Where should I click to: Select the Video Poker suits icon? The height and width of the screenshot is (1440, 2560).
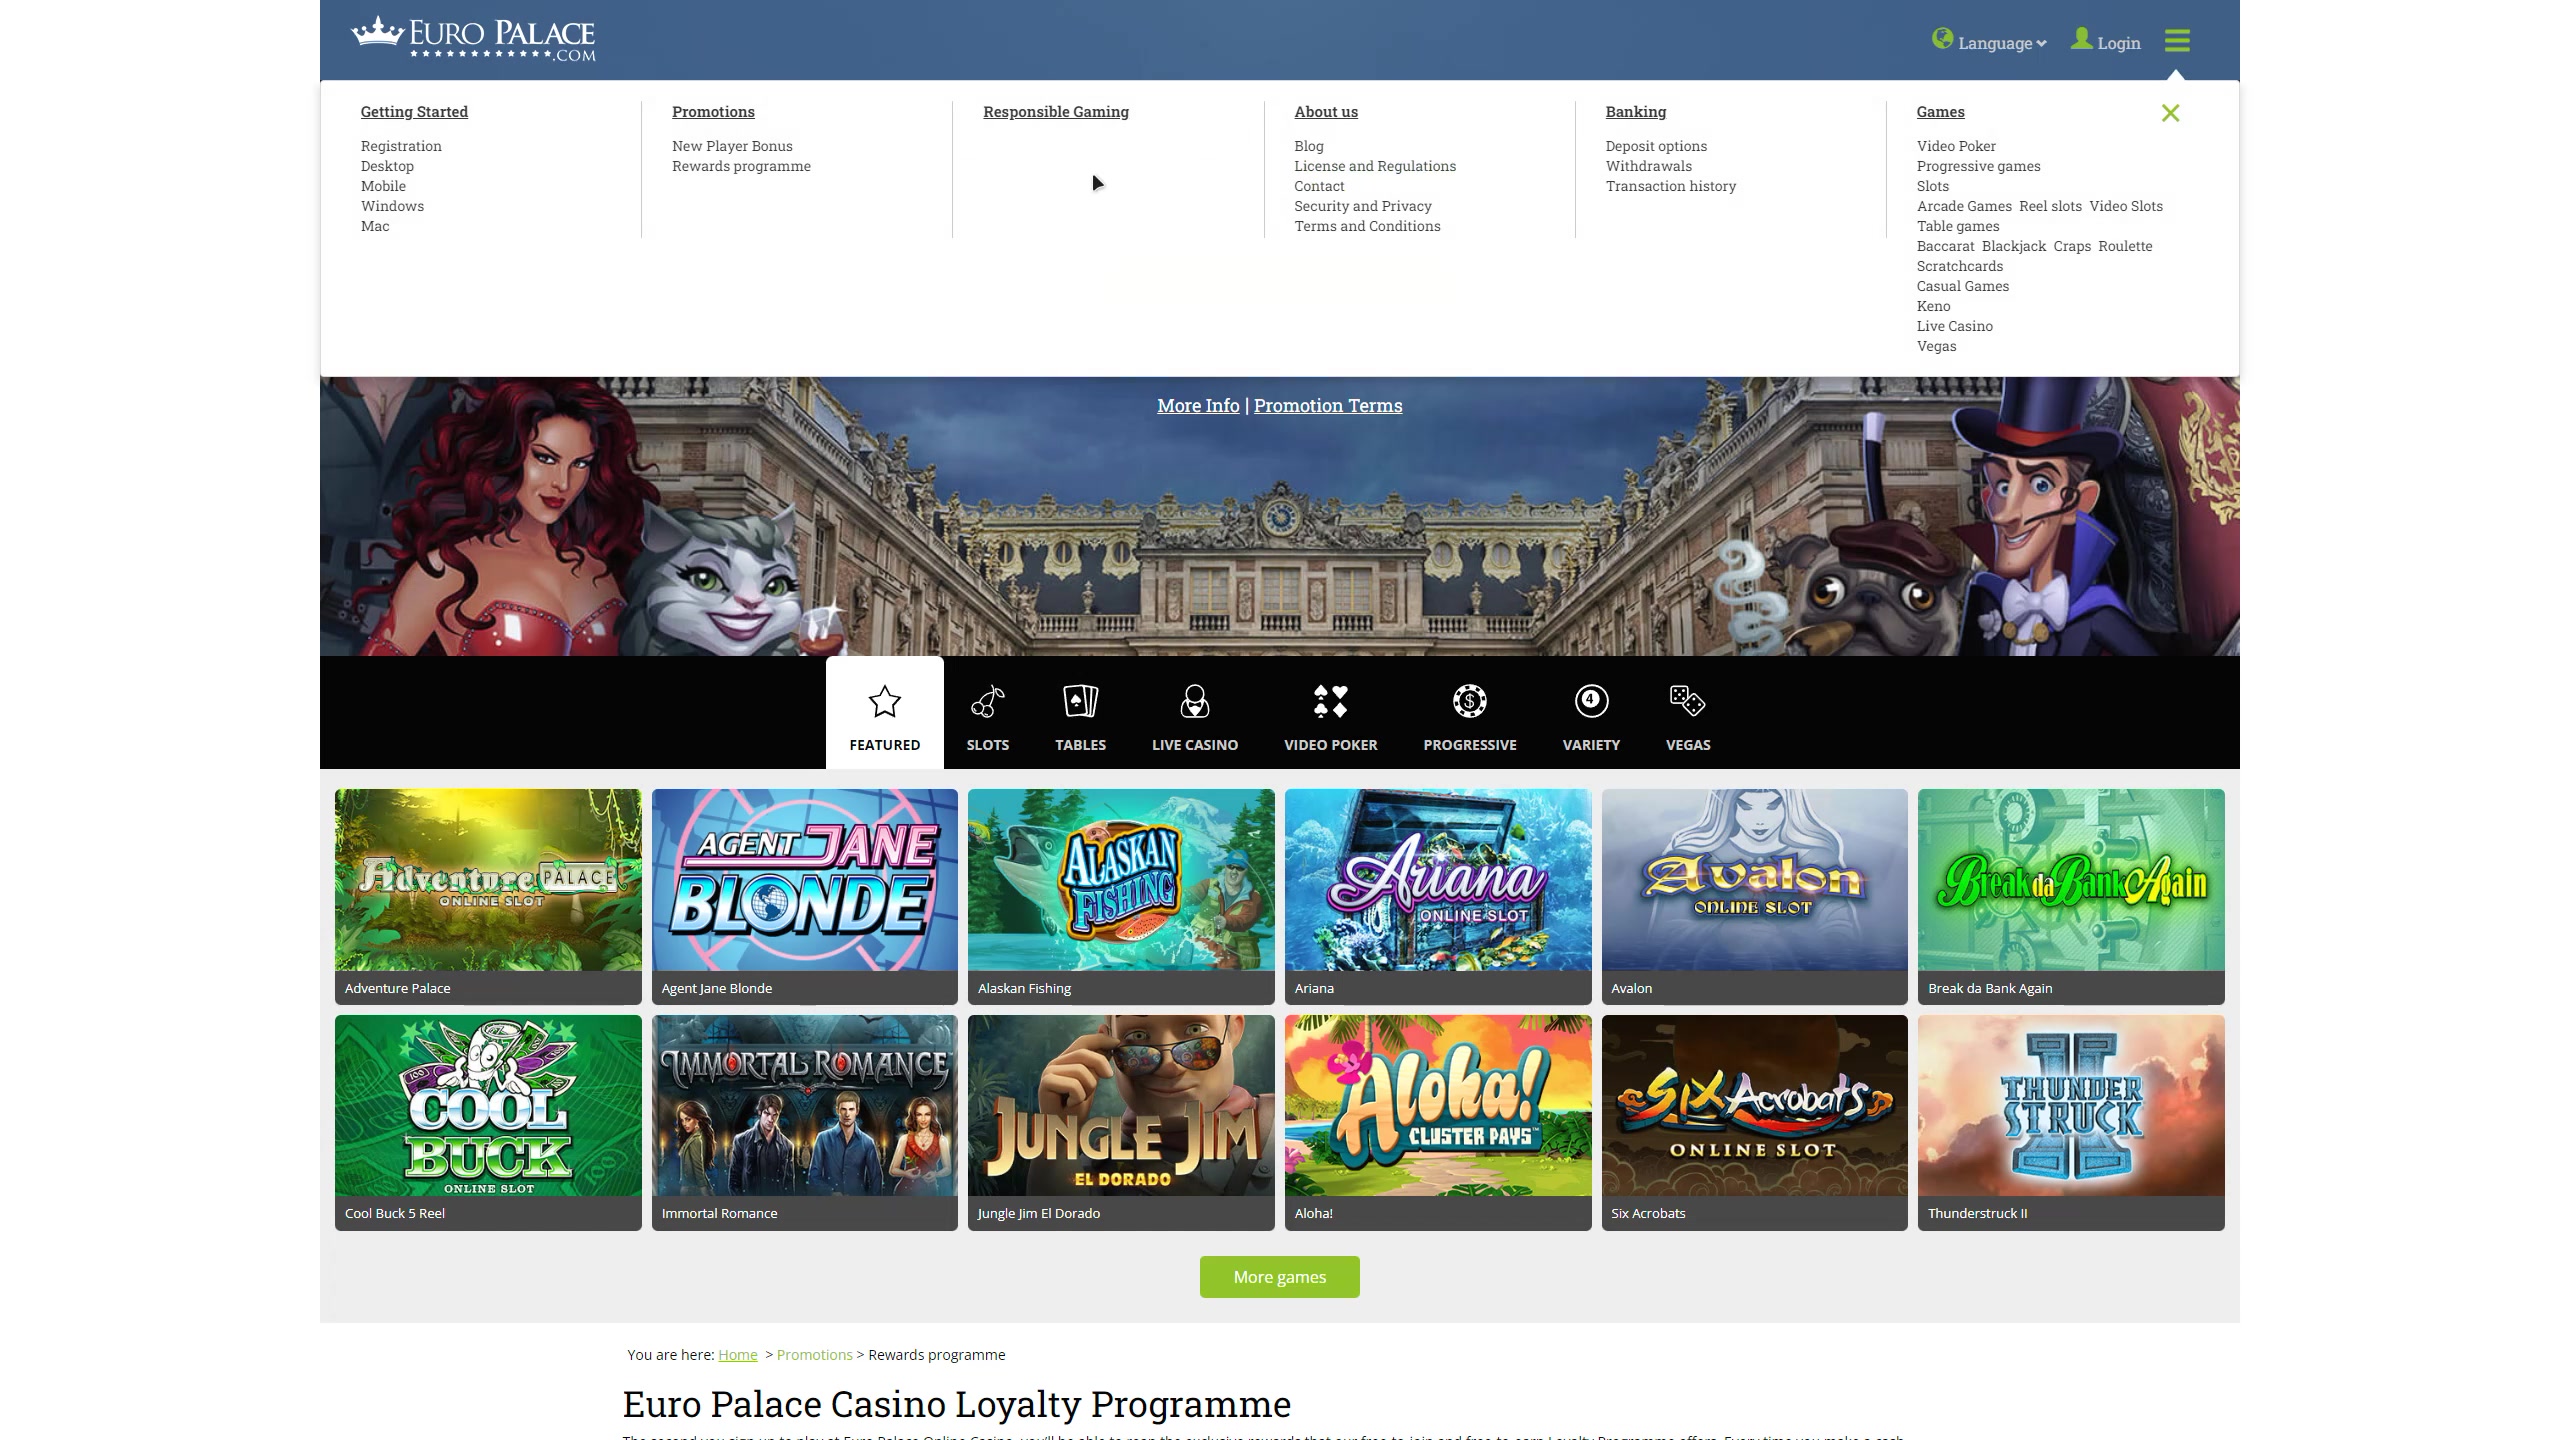coord(1330,702)
